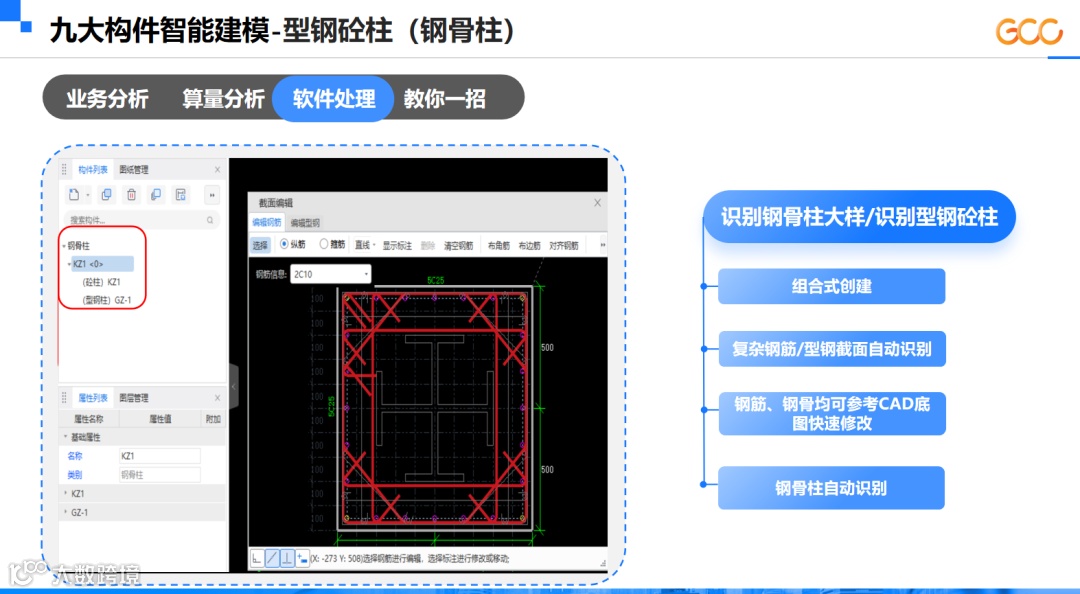
Task: Switch to the 属性列表 tab
Action: point(92,398)
